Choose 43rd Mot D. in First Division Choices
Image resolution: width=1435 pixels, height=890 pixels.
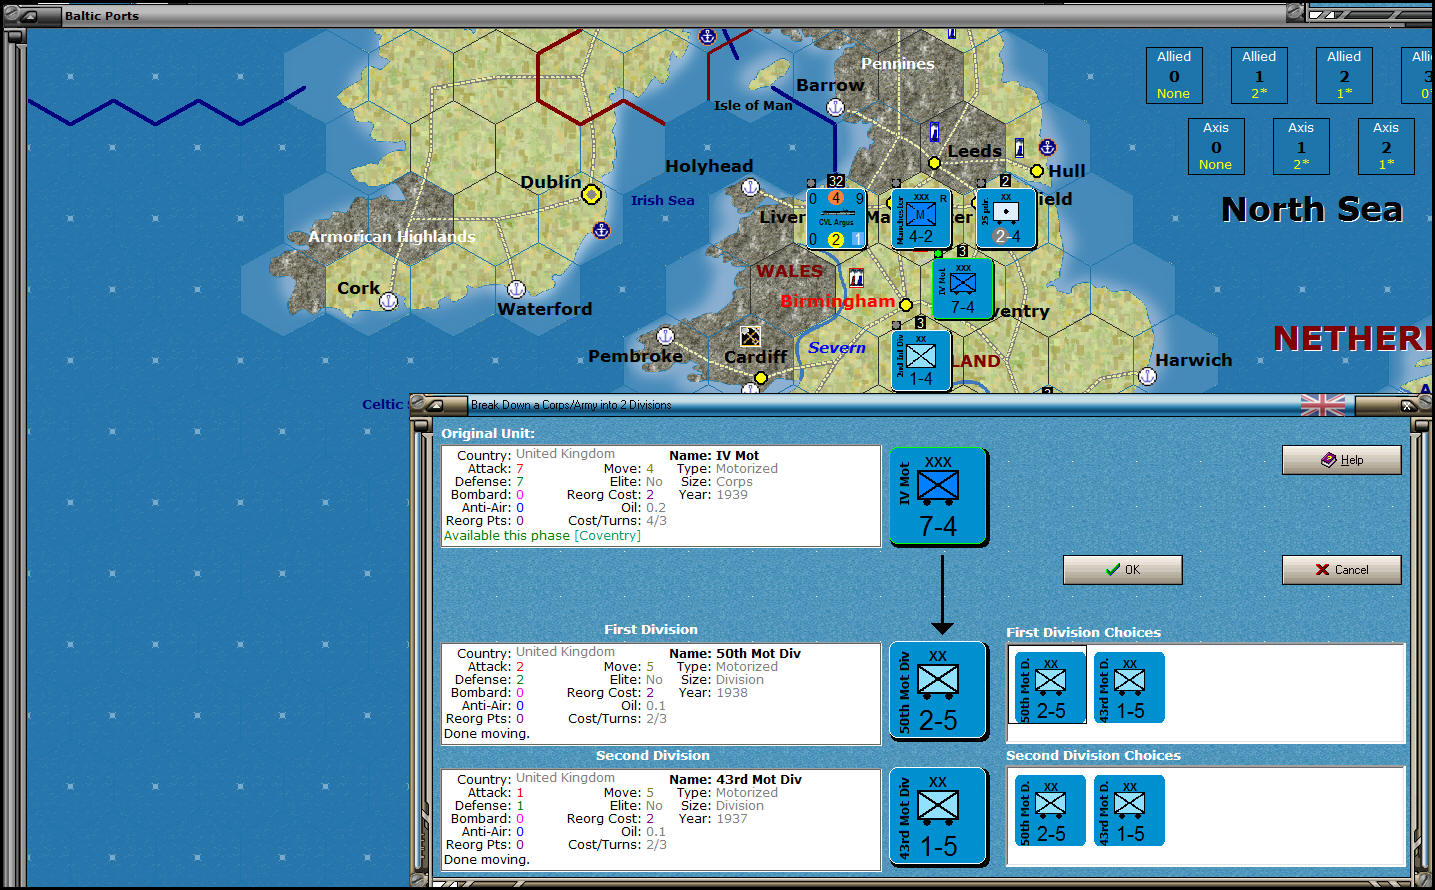pyautogui.click(x=1129, y=688)
